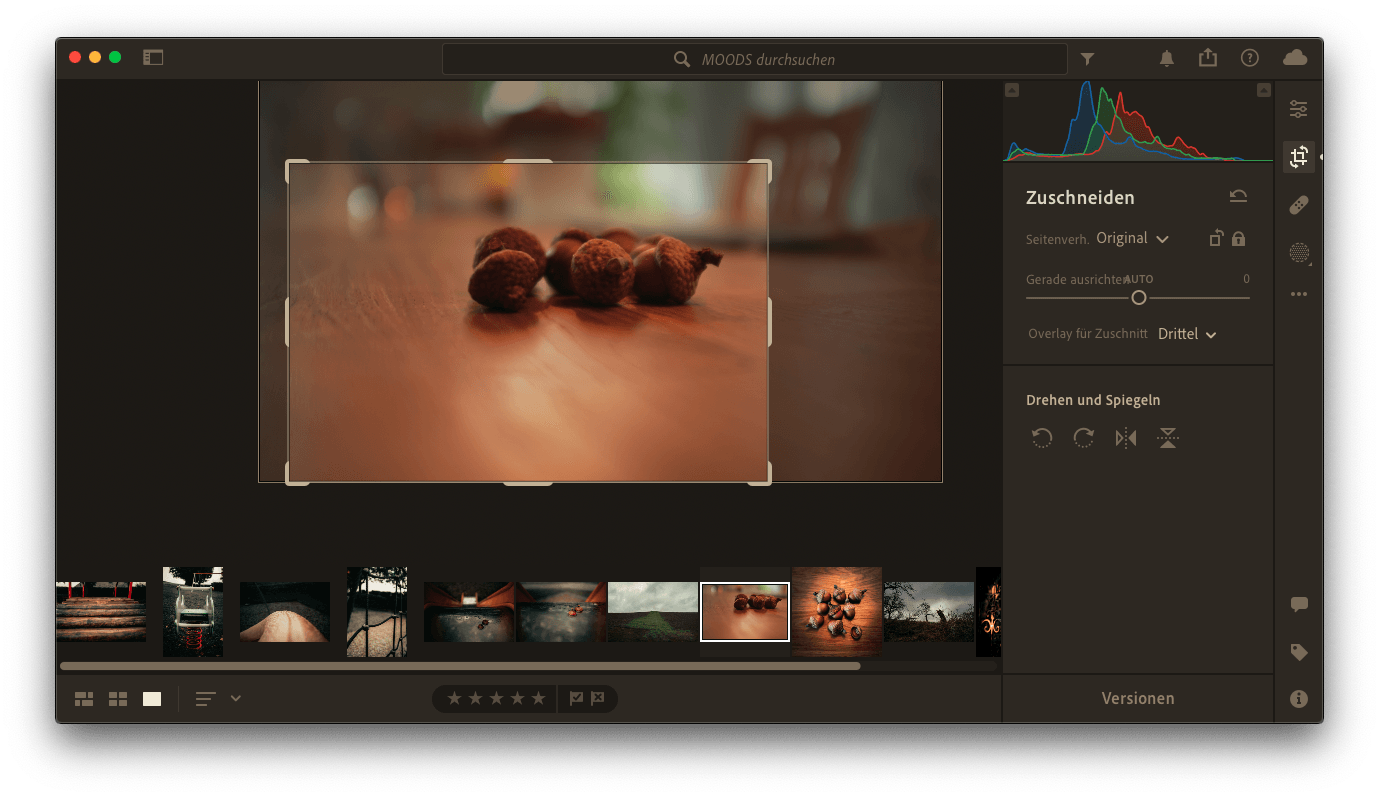This screenshot has width=1379, height=797.
Task: Click the AUTO straighten button
Action: [x=1138, y=280]
